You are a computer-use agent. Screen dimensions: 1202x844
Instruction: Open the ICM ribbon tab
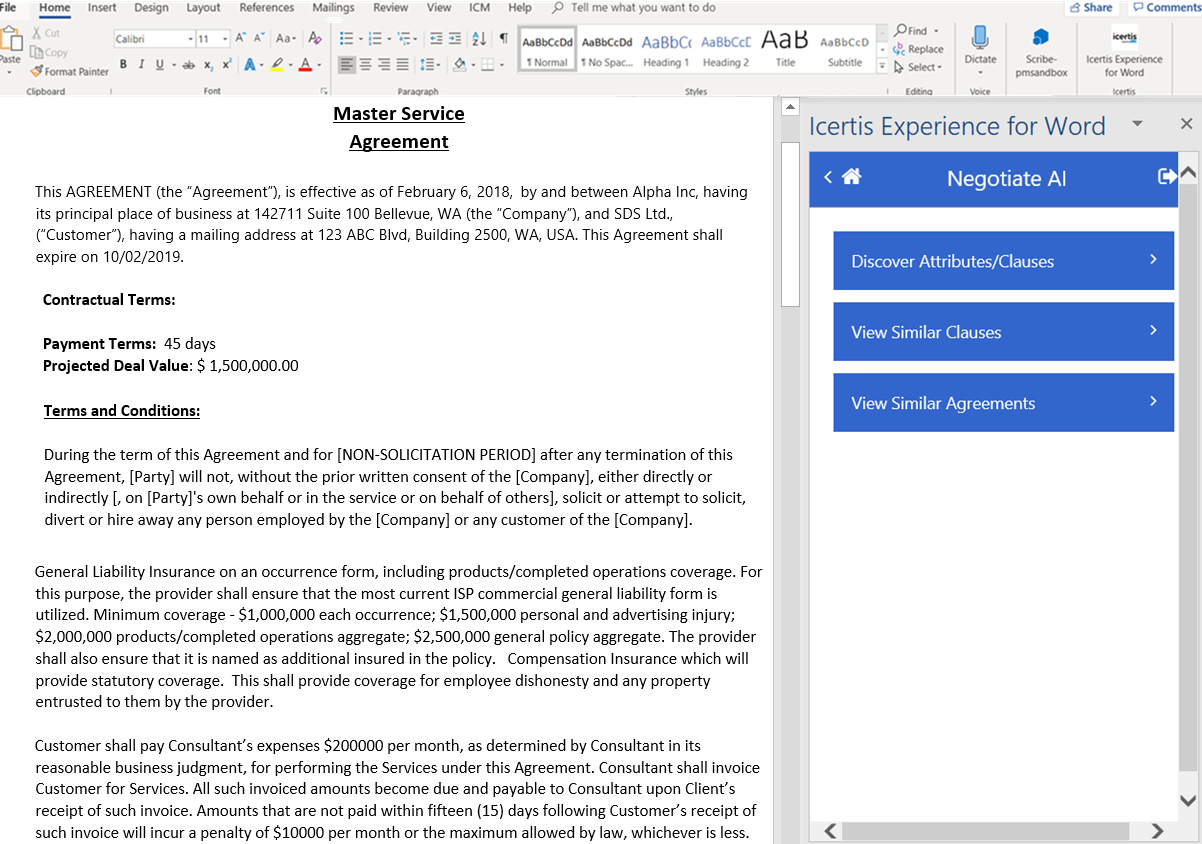tap(480, 8)
